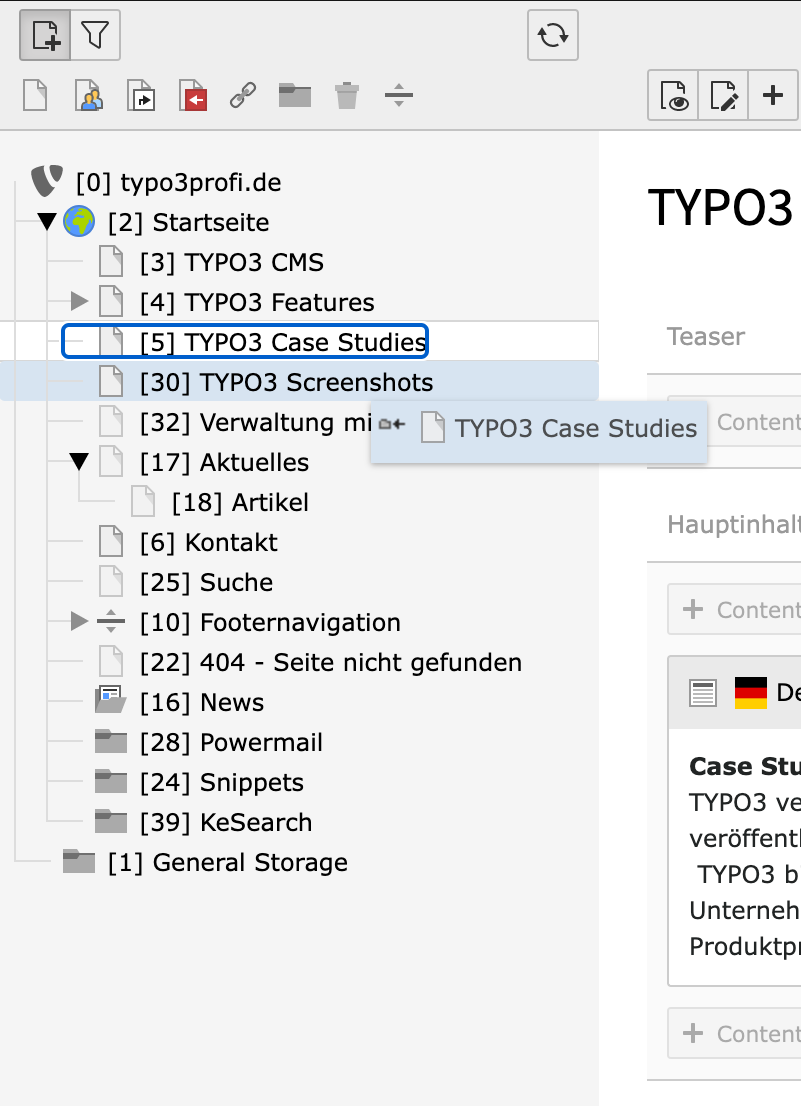The image size is (801, 1106).
Task: Click the Content button under Teaser
Action: pyautogui.click(x=755, y=422)
